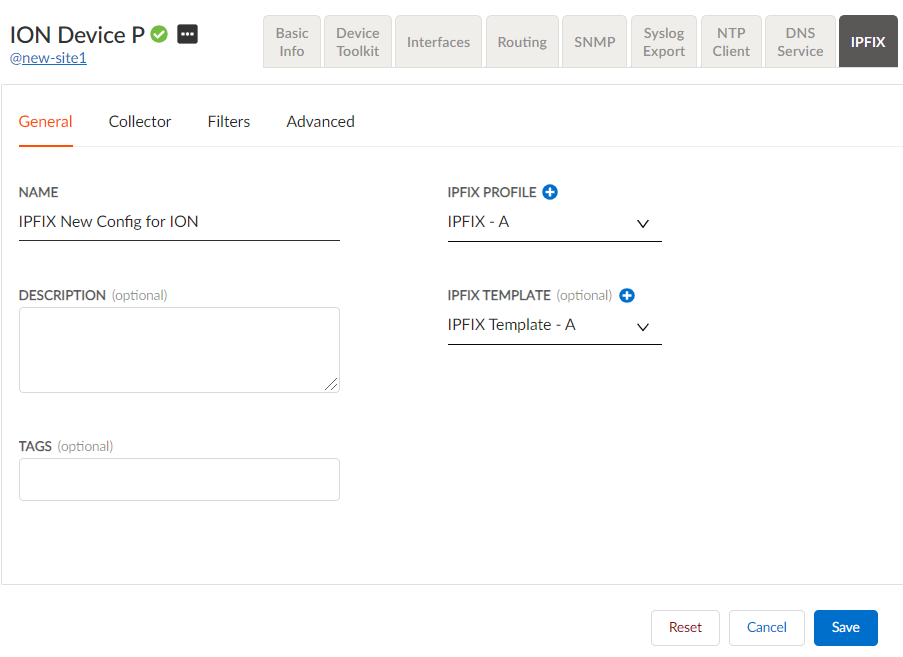The height and width of the screenshot is (657, 903).
Task: Go to the Advanced tab
Action: 320,122
